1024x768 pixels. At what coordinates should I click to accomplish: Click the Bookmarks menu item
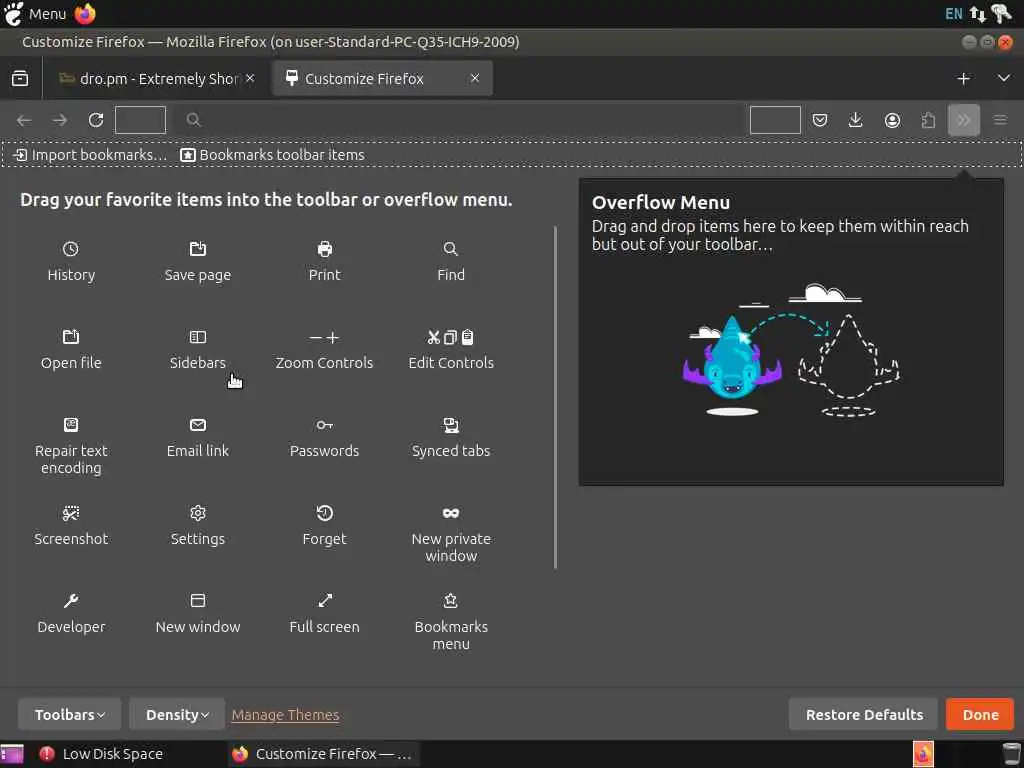451,621
